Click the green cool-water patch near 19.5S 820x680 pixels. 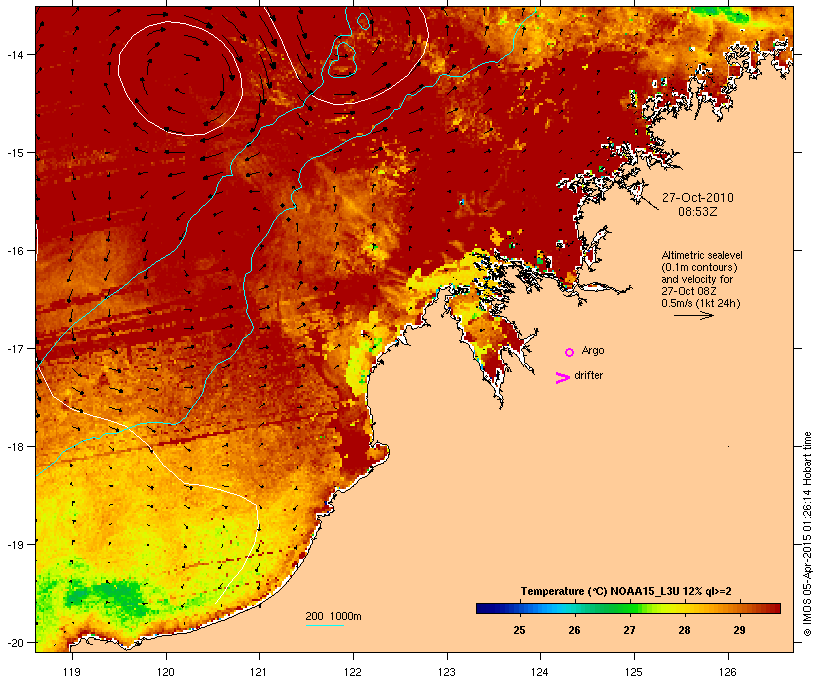tap(106, 597)
